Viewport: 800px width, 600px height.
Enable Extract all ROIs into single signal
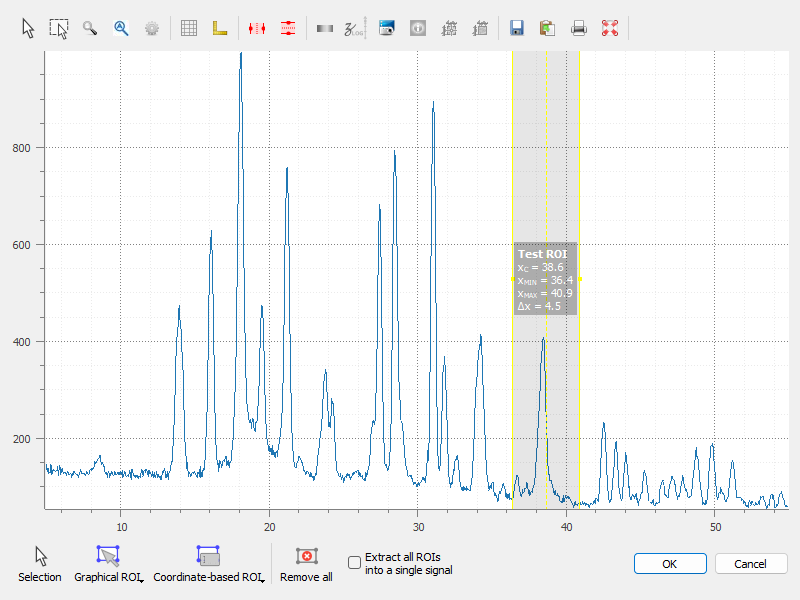pos(354,563)
